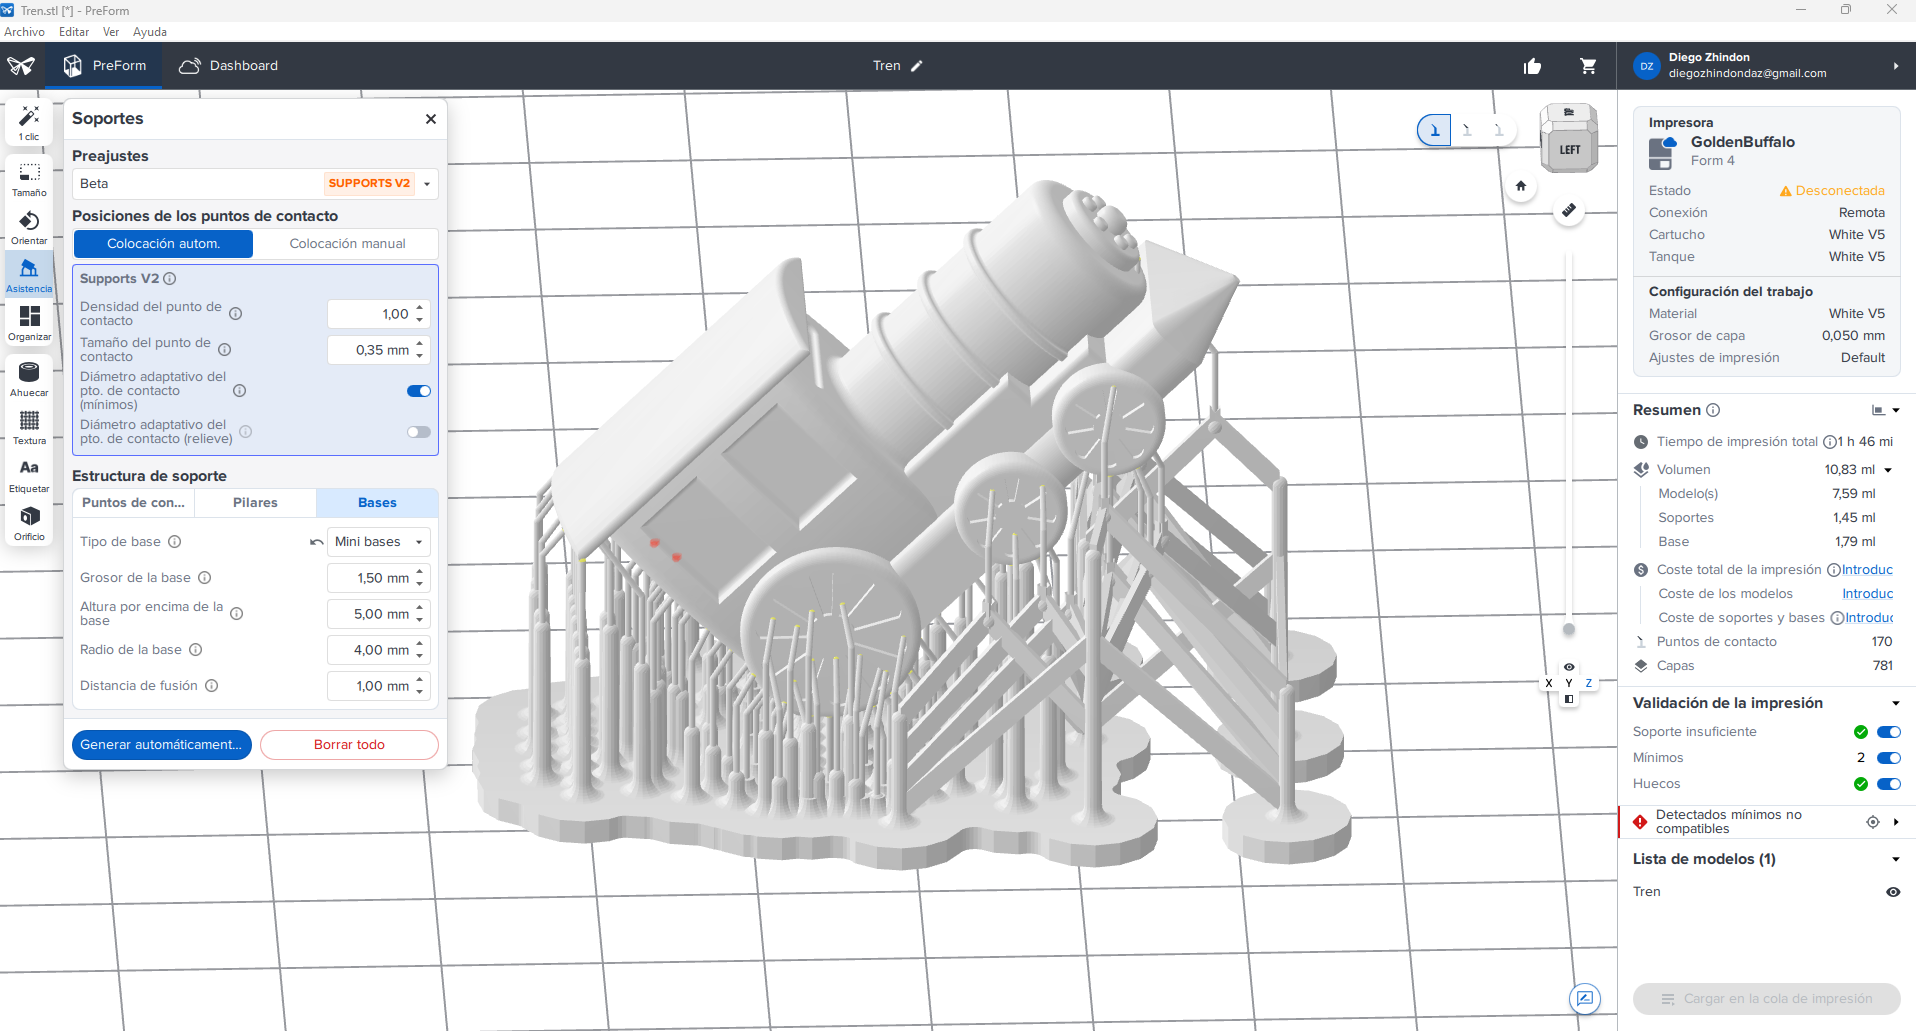Open the Etiquetar label tool
The height and width of the screenshot is (1031, 1916).
[x=29, y=475]
